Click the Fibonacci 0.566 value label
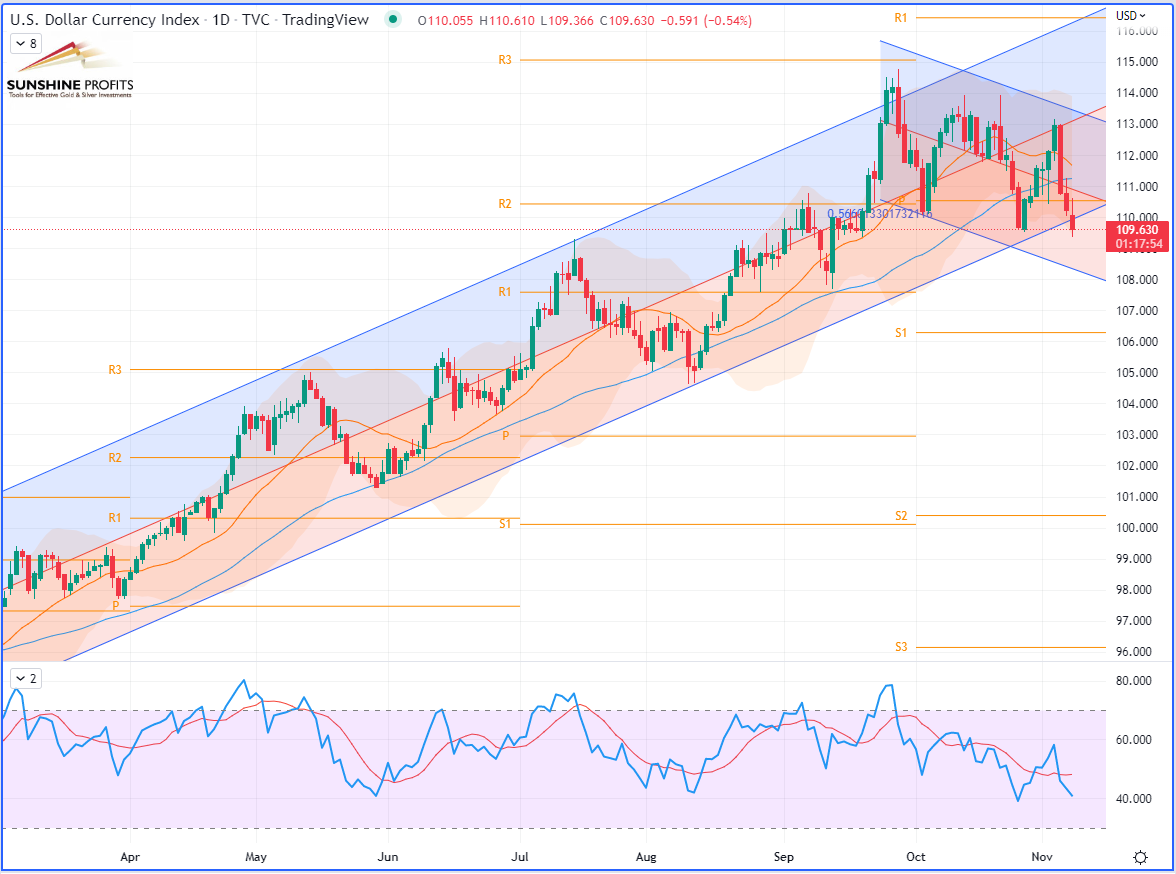 click(880, 214)
